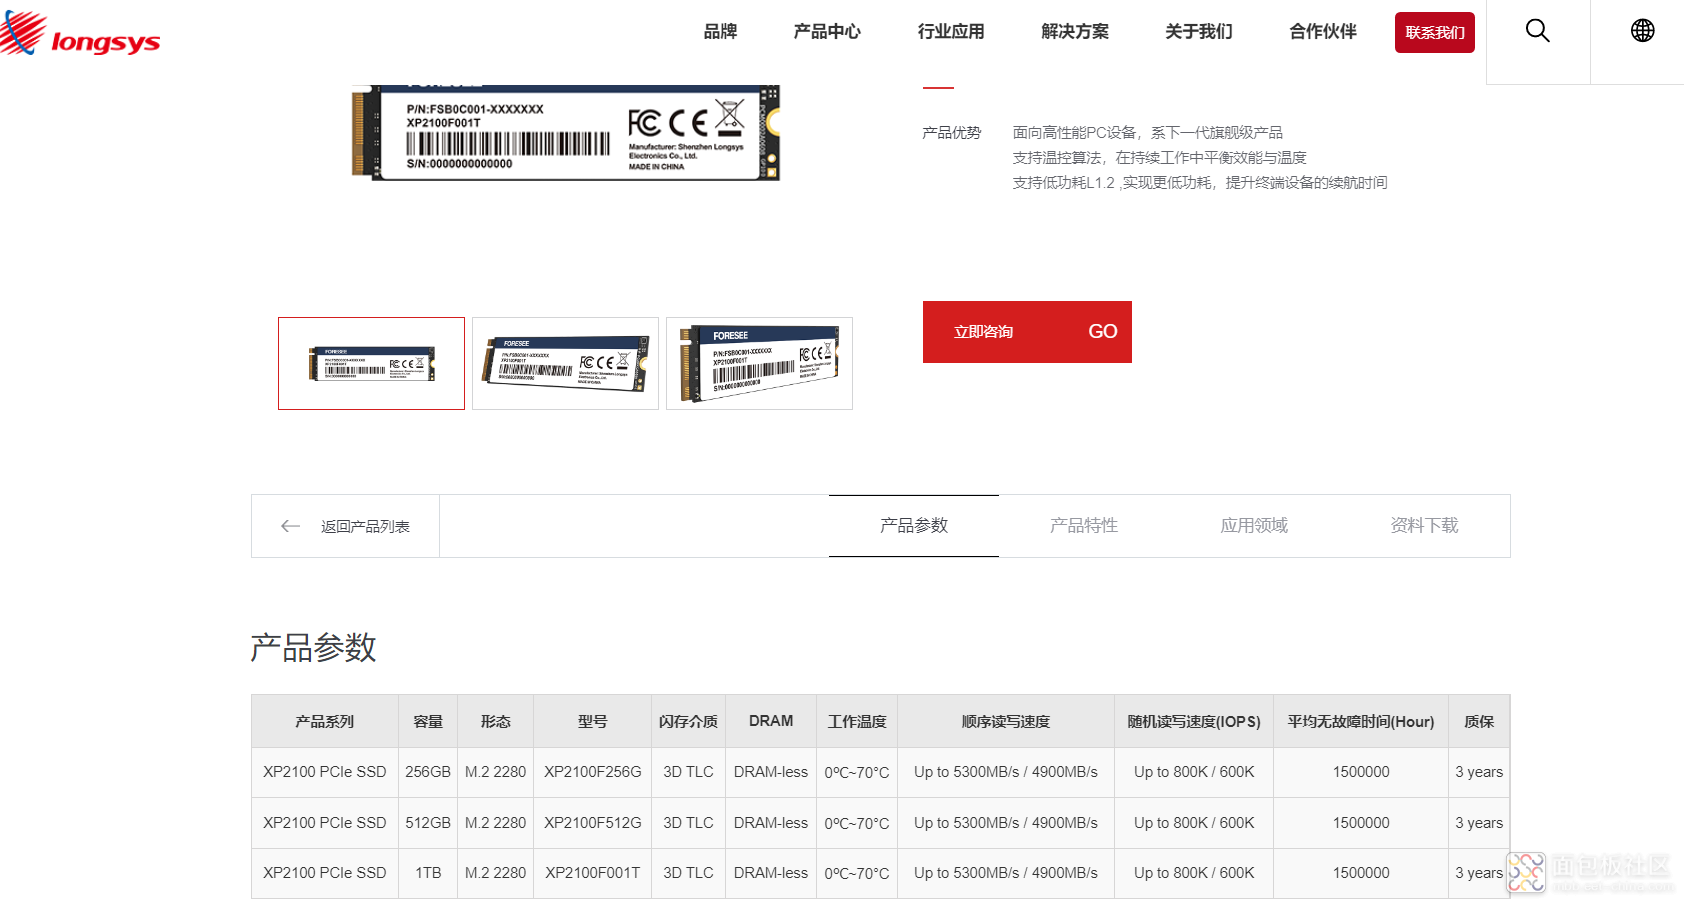The image size is (1684, 904).
Task: Click 3 years in the 256GB row
Action: point(1479,772)
